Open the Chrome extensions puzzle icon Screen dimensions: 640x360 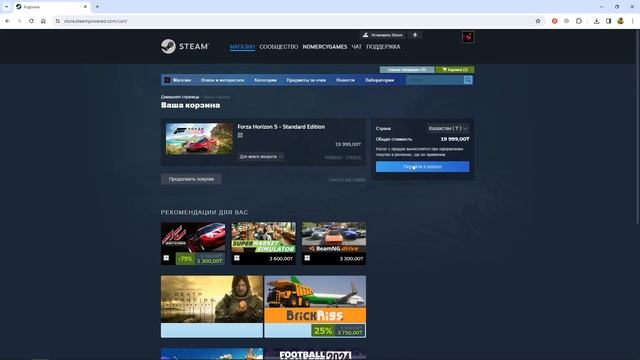(579, 21)
